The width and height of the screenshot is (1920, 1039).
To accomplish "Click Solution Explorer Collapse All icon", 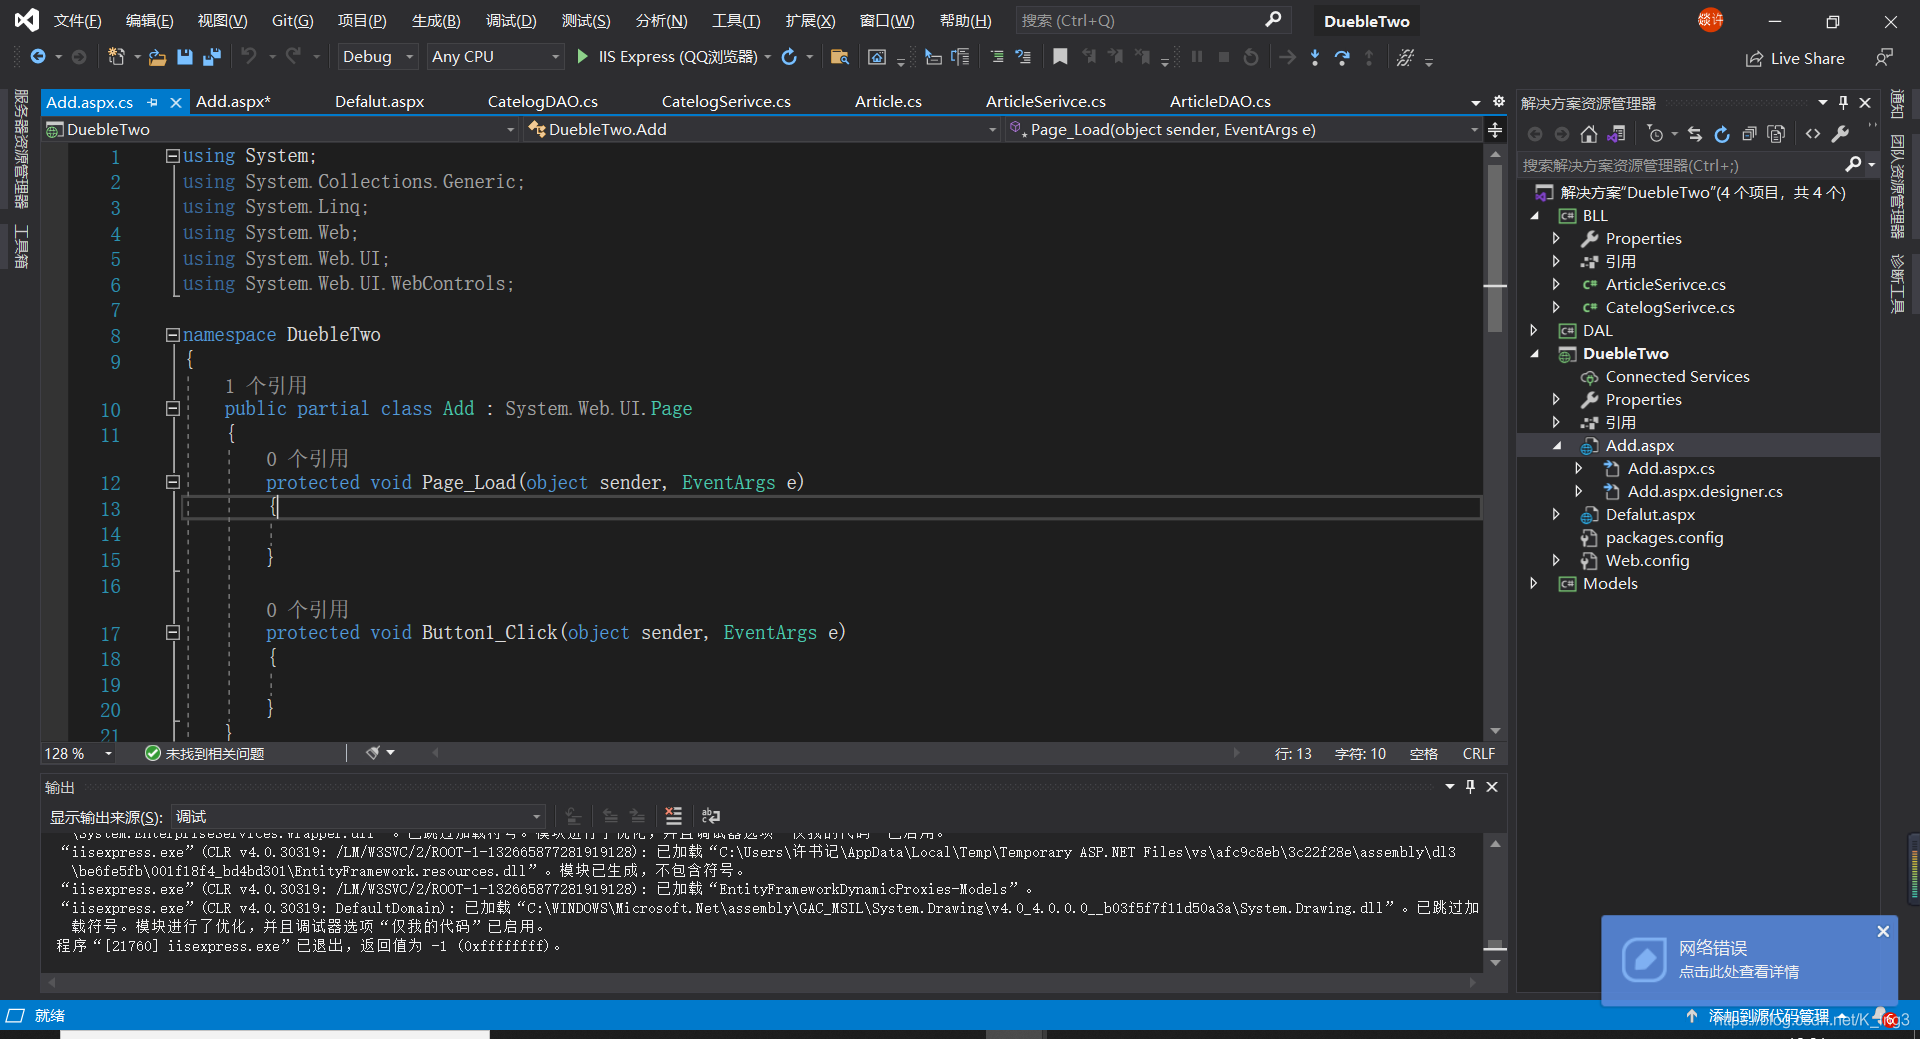I will tap(1749, 134).
